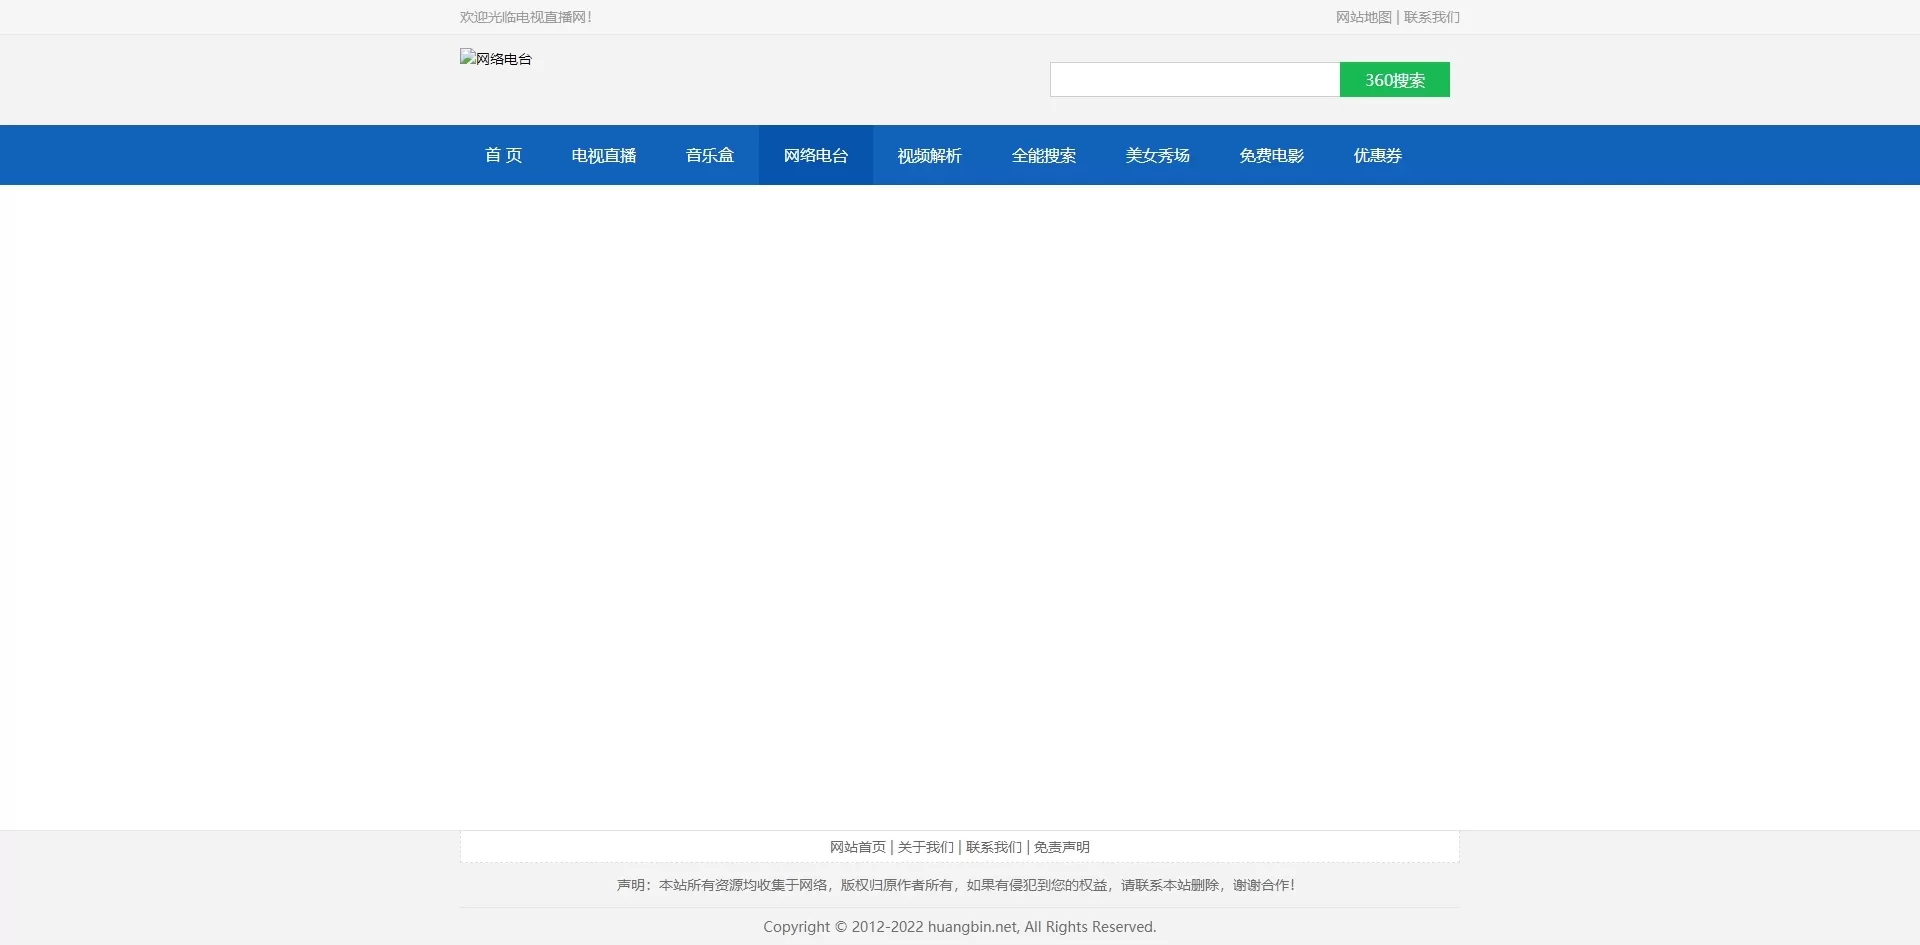Click the 欢迎光临电视直播网 welcome text
Viewport: 1920px width, 945px height.
point(525,17)
